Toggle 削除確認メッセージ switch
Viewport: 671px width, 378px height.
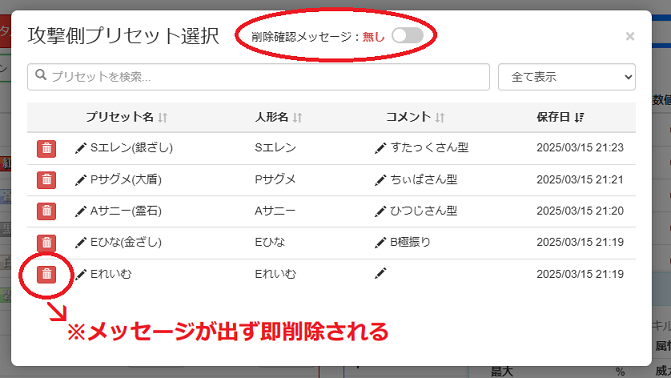(x=407, y=36)
